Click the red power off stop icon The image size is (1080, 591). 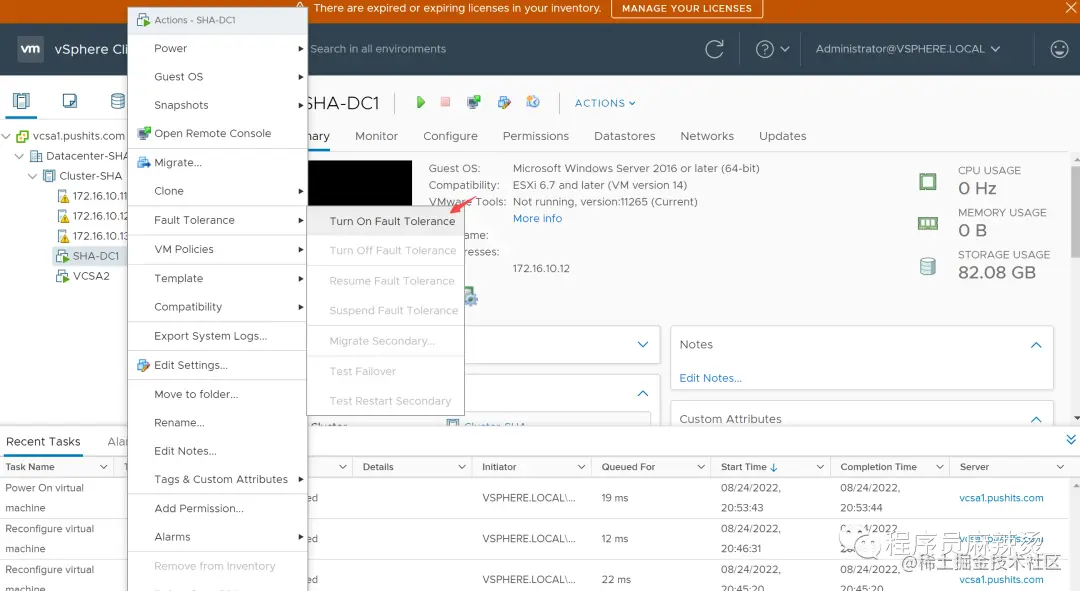(445, 102)
